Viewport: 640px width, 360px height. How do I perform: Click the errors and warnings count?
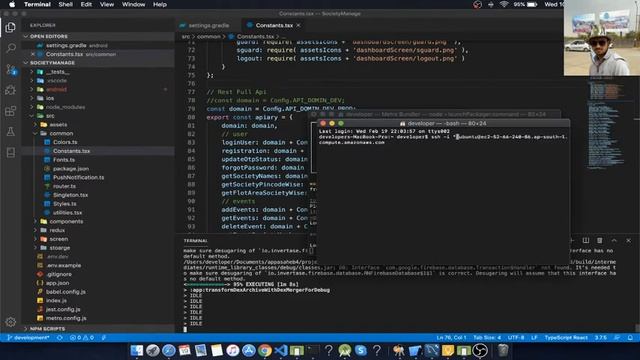coord(82,338)
